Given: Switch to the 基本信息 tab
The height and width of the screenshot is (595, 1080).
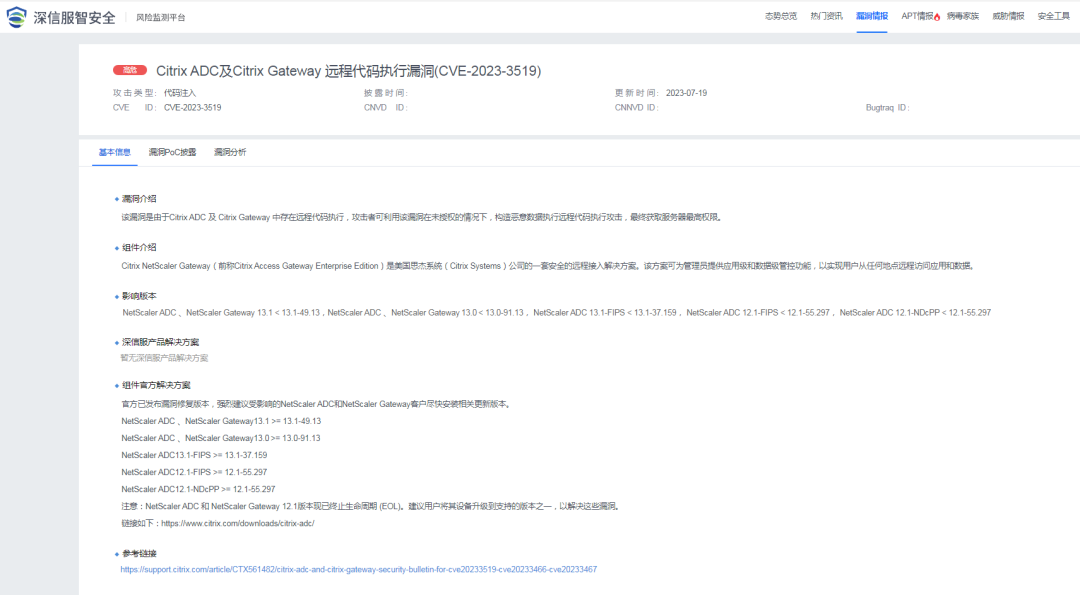Looking at the screenshot, I should [114, 152].
